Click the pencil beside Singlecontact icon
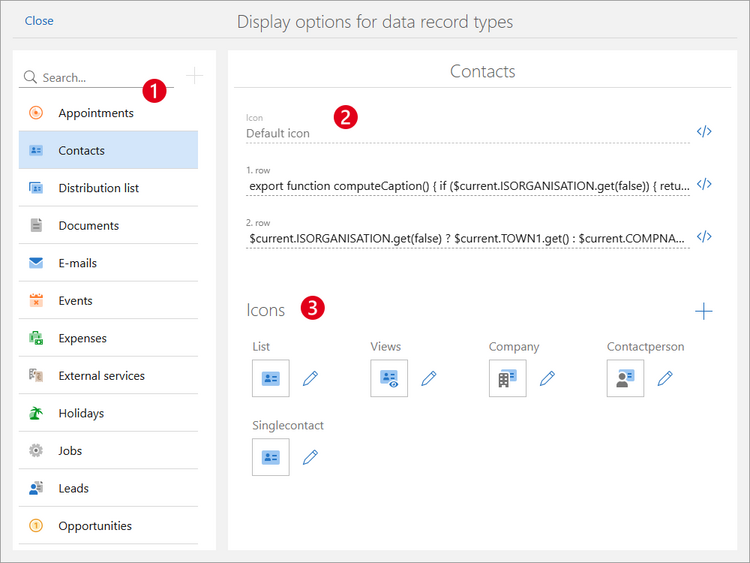The image size is (750, 563). point(310,457)
